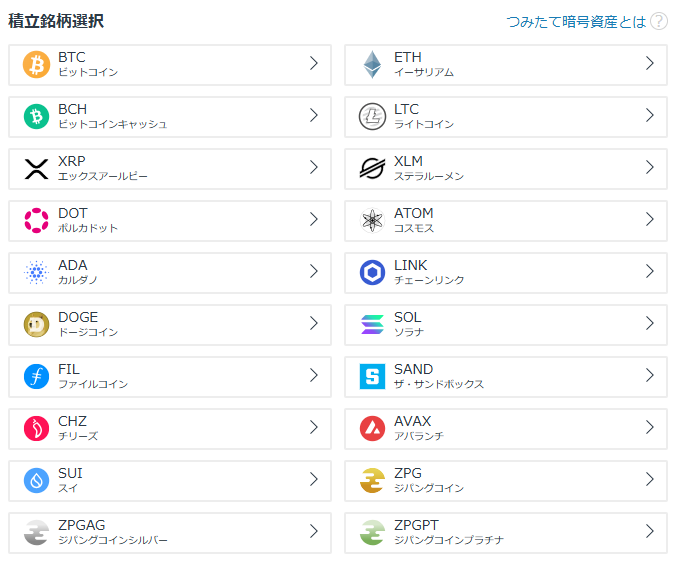Click the Solana SOL striped icon
The image size is (674, 563).
point(372,324)
